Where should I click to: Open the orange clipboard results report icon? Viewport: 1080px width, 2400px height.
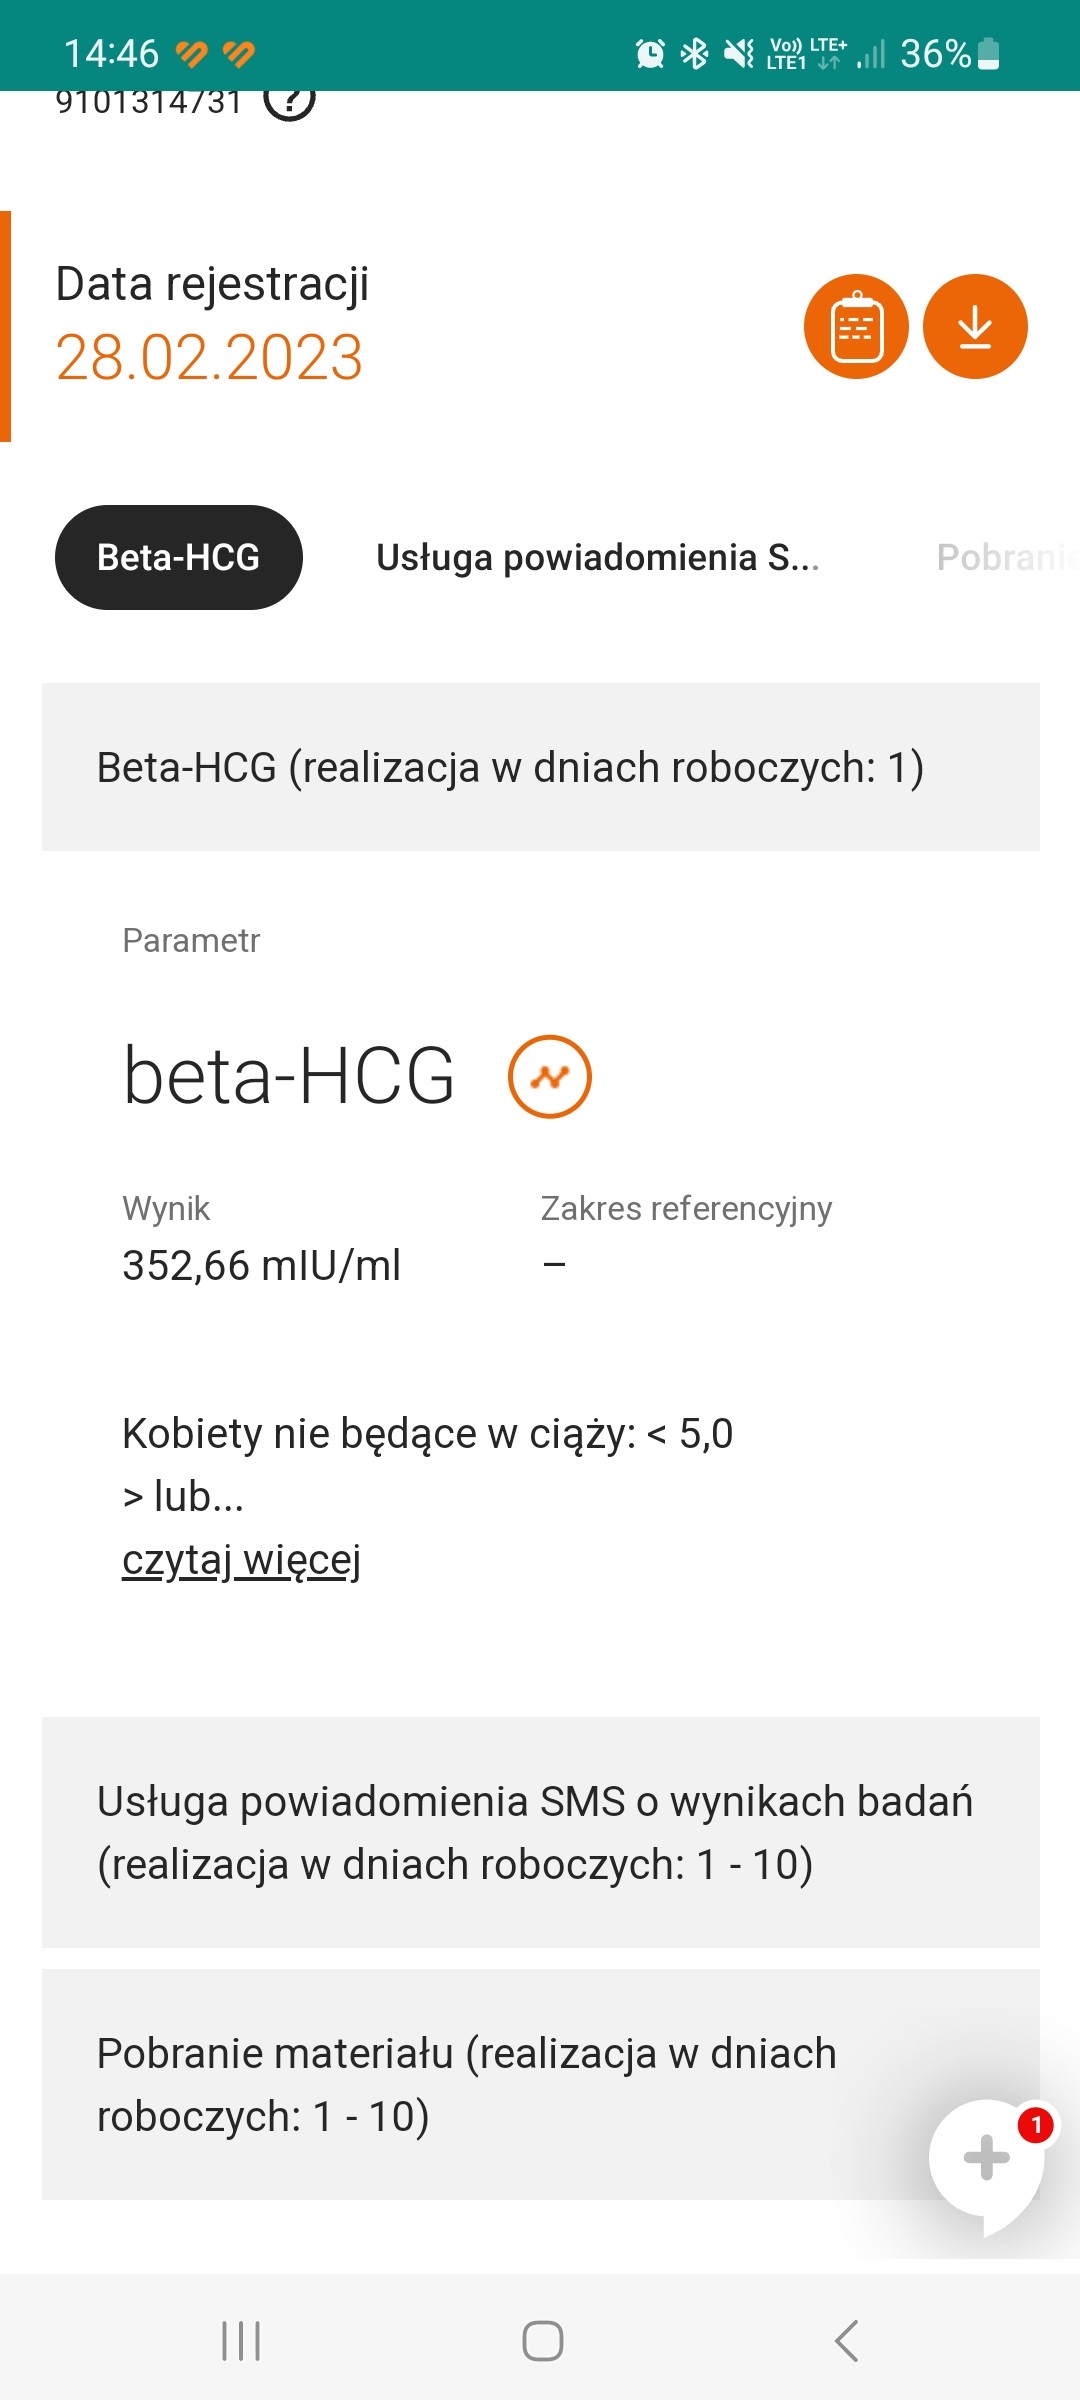pyautogui.click(x=856, y=327)
